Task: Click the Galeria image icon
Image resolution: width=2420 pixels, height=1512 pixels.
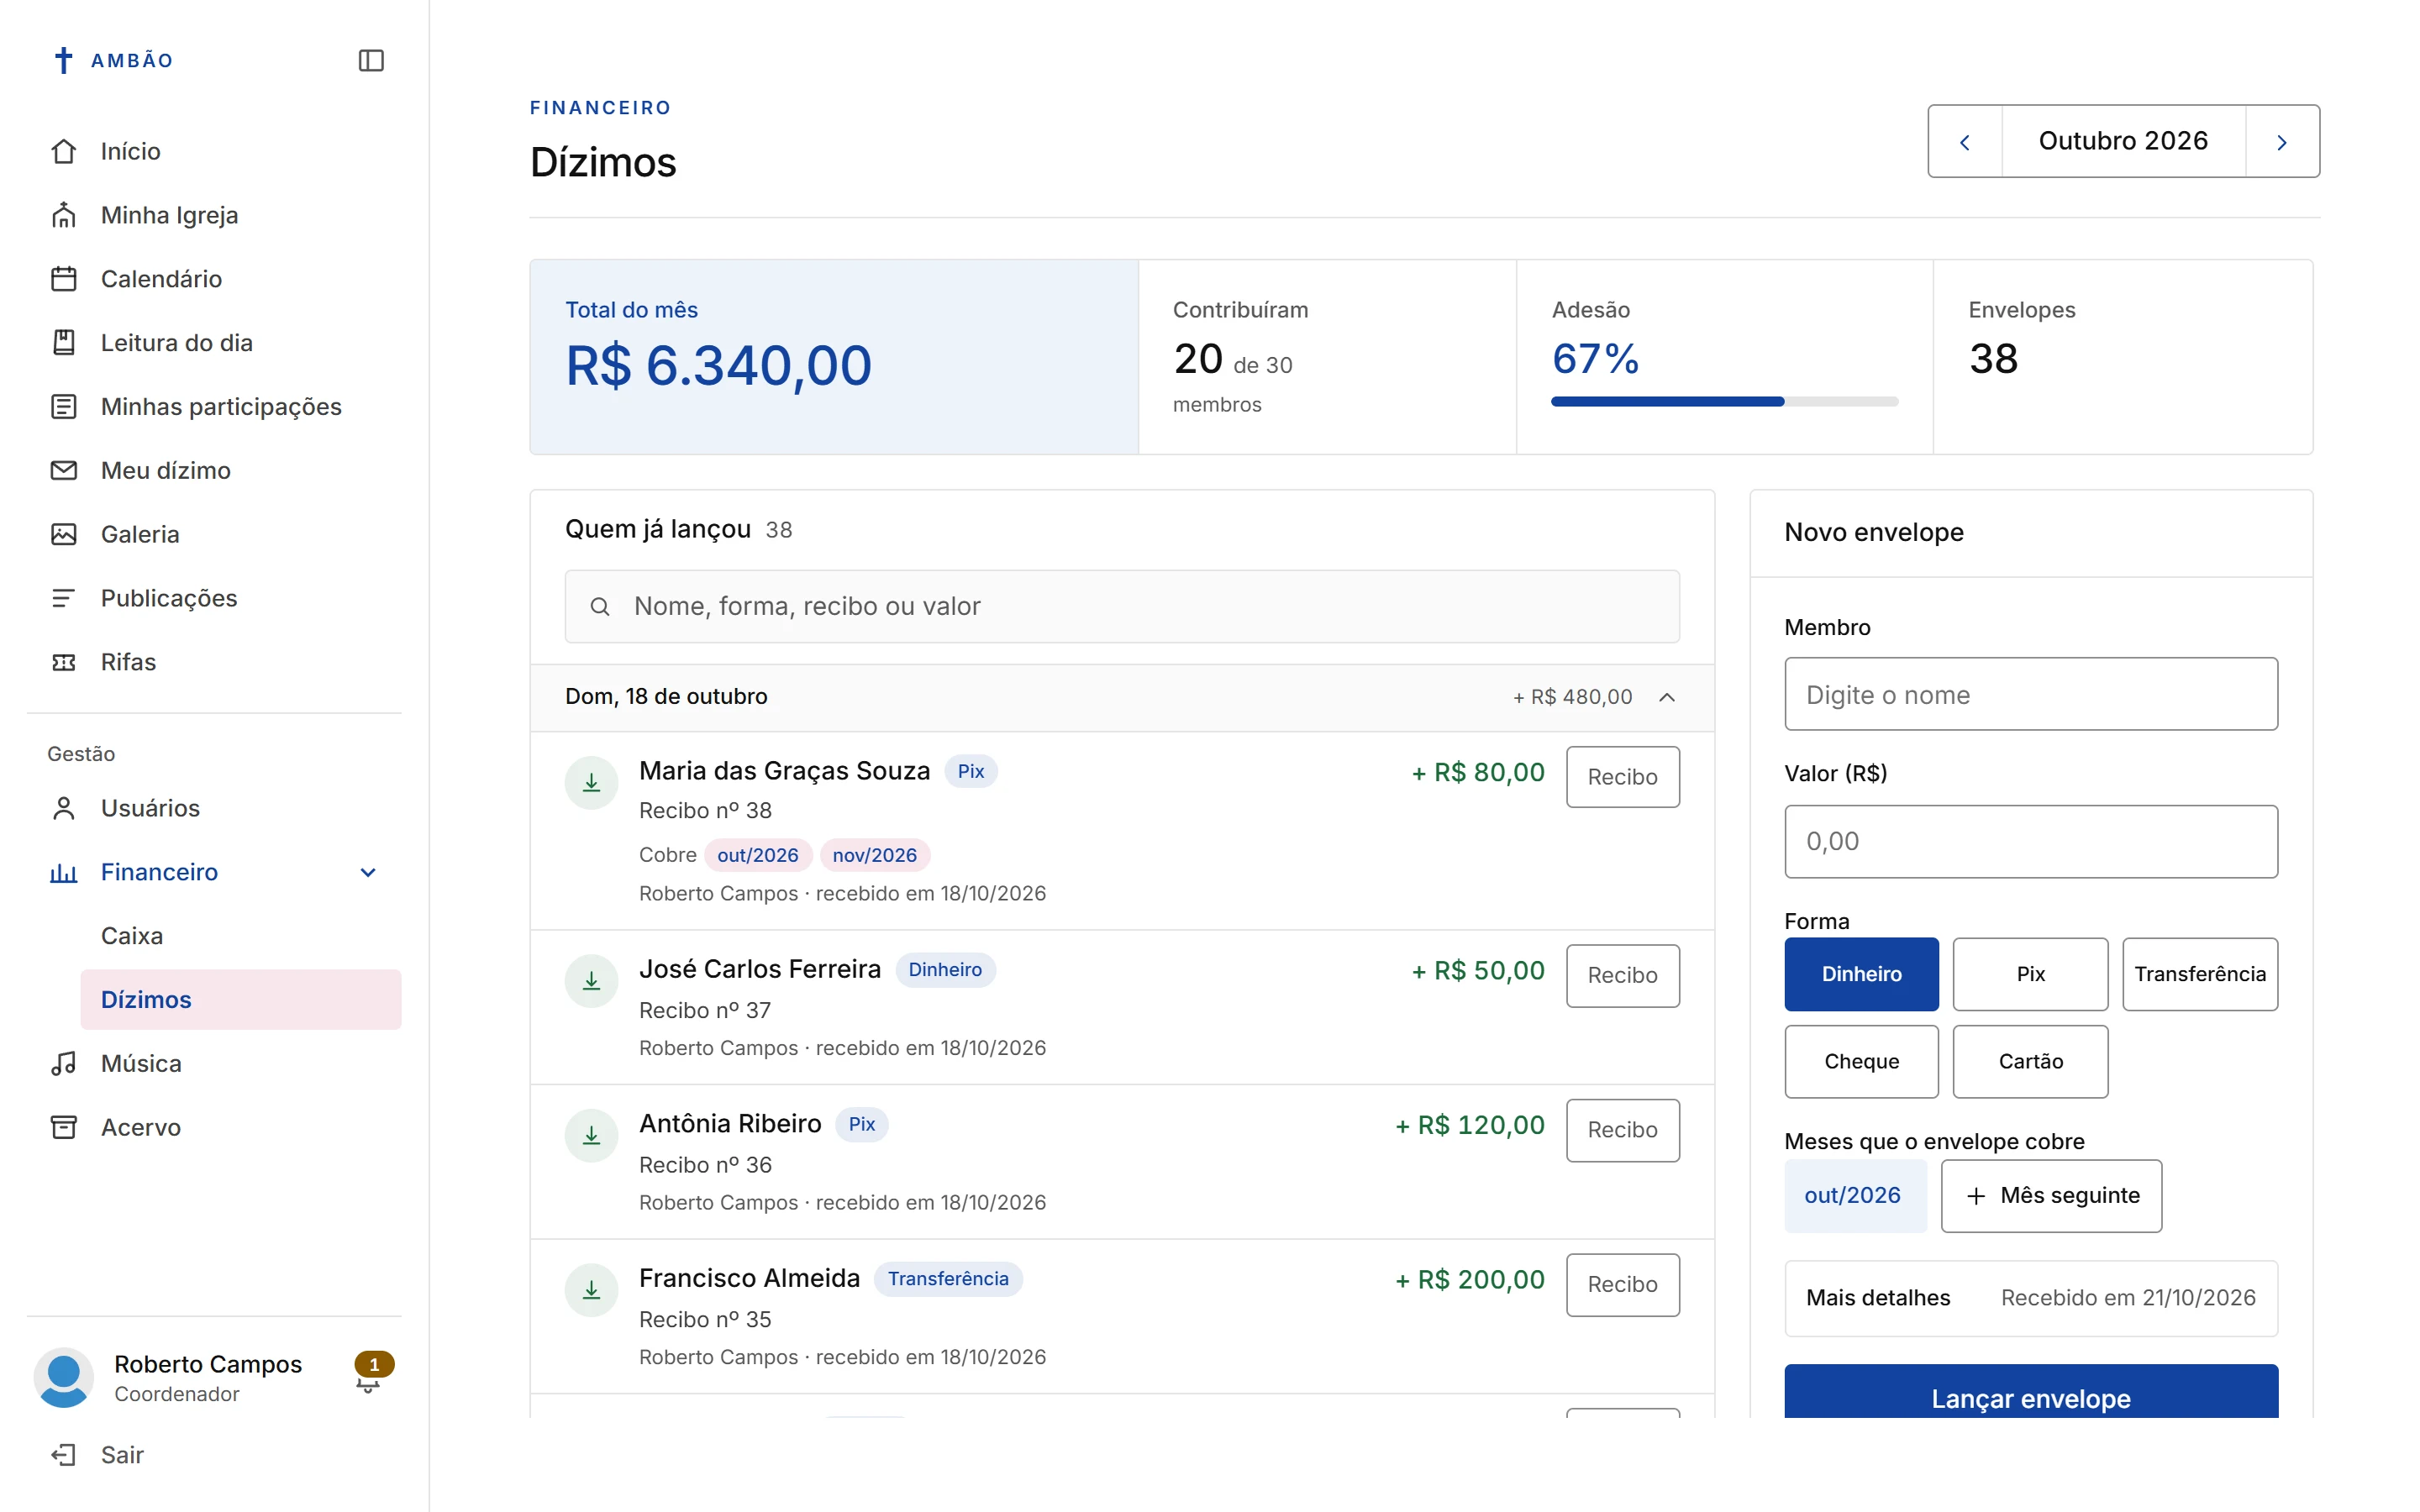Action: tap(64, 534)
